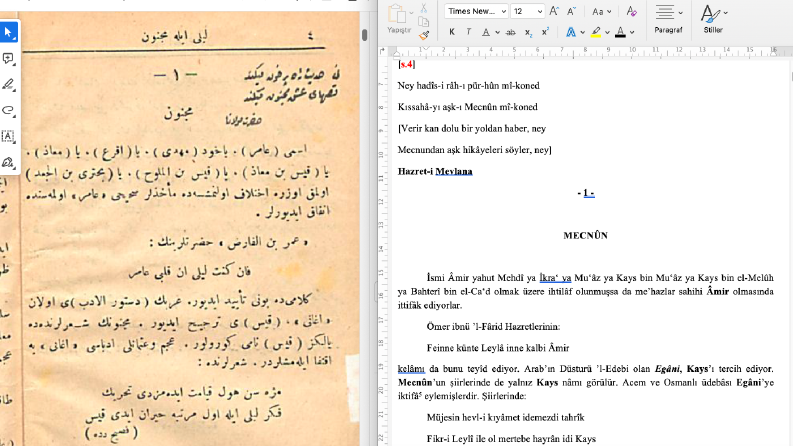Select the arrow selection tool in PDF viewer

[x=8, y=33]
